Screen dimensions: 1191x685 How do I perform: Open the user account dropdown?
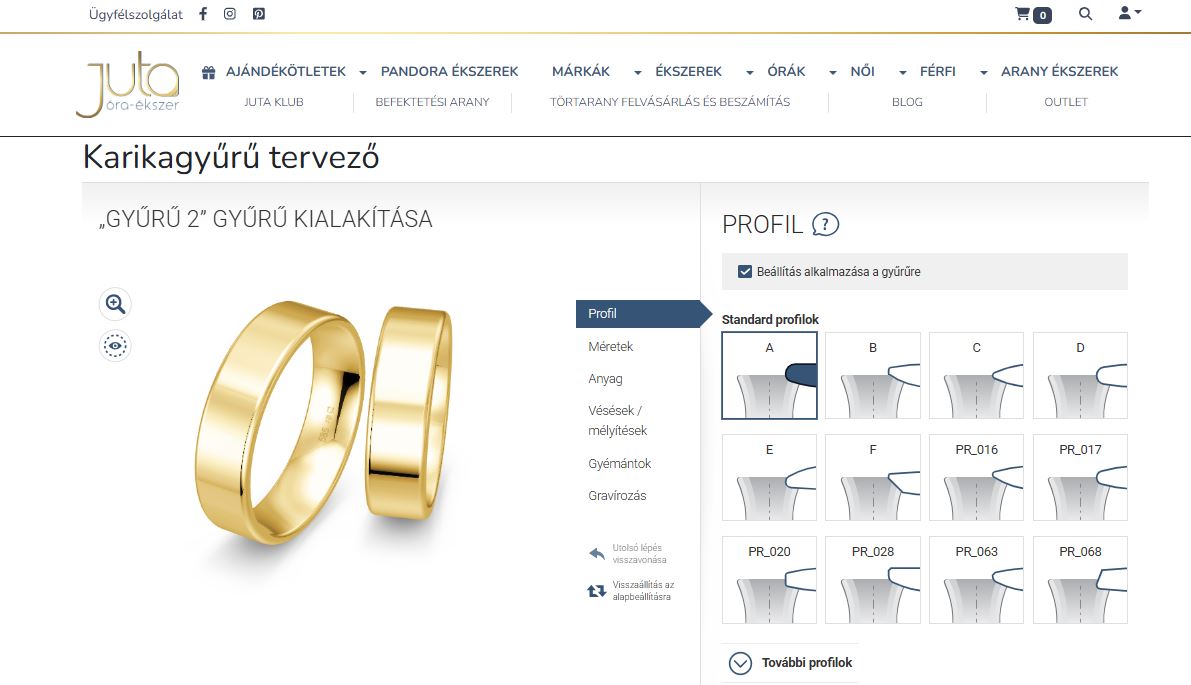point(1129,13)
